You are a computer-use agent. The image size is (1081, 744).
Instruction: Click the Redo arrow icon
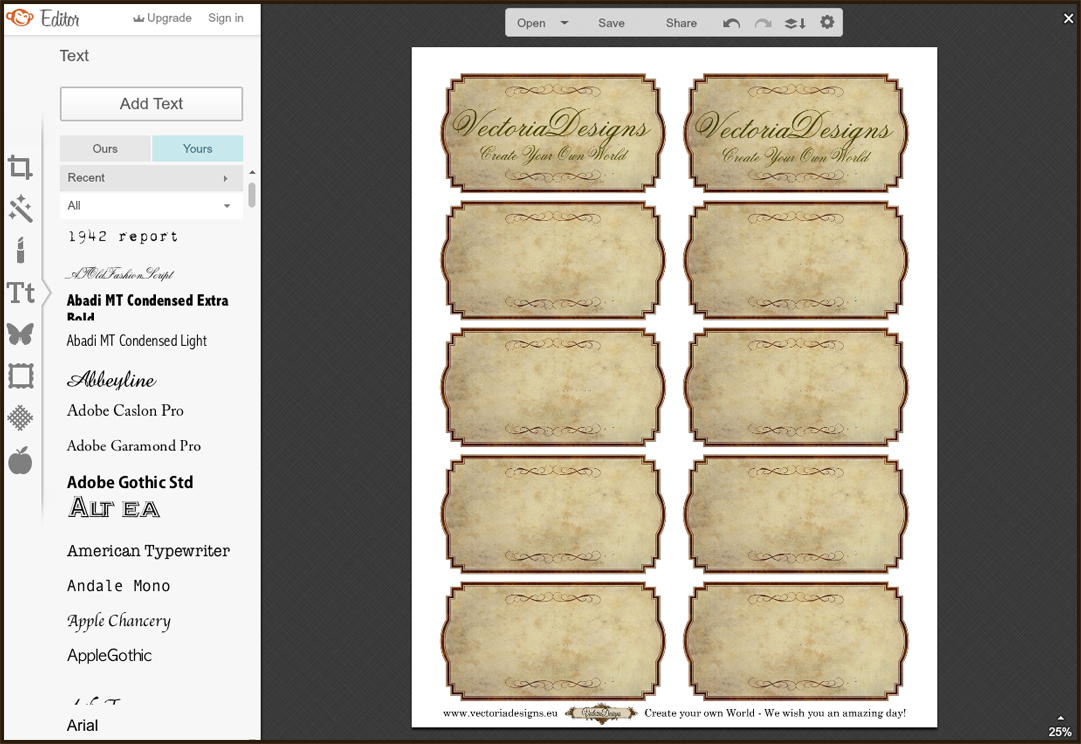763,23
